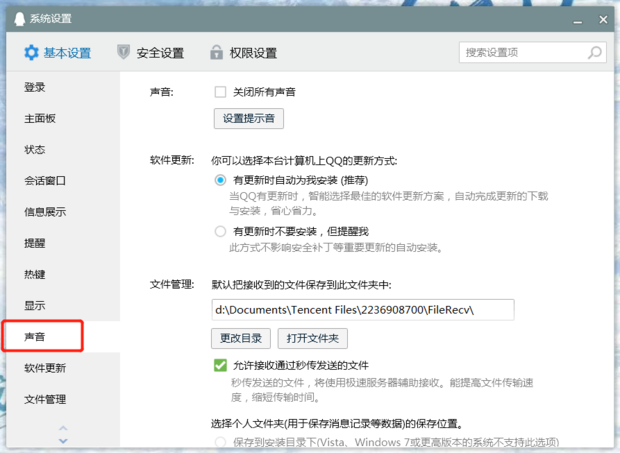Minimize the 系统设置 window
Viewport: 620px width, 453px height.
pyautogui.click(x=578, y=20)
